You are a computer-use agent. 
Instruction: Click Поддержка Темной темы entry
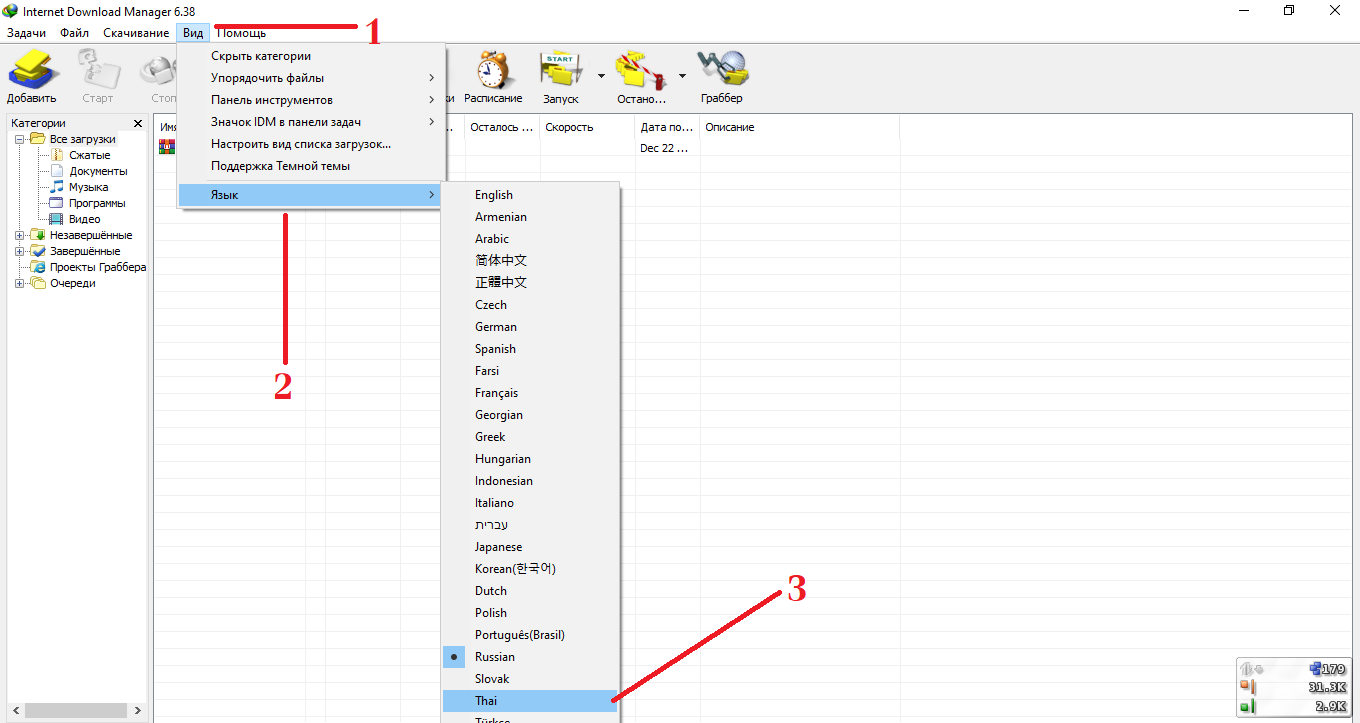click(311, 166)
